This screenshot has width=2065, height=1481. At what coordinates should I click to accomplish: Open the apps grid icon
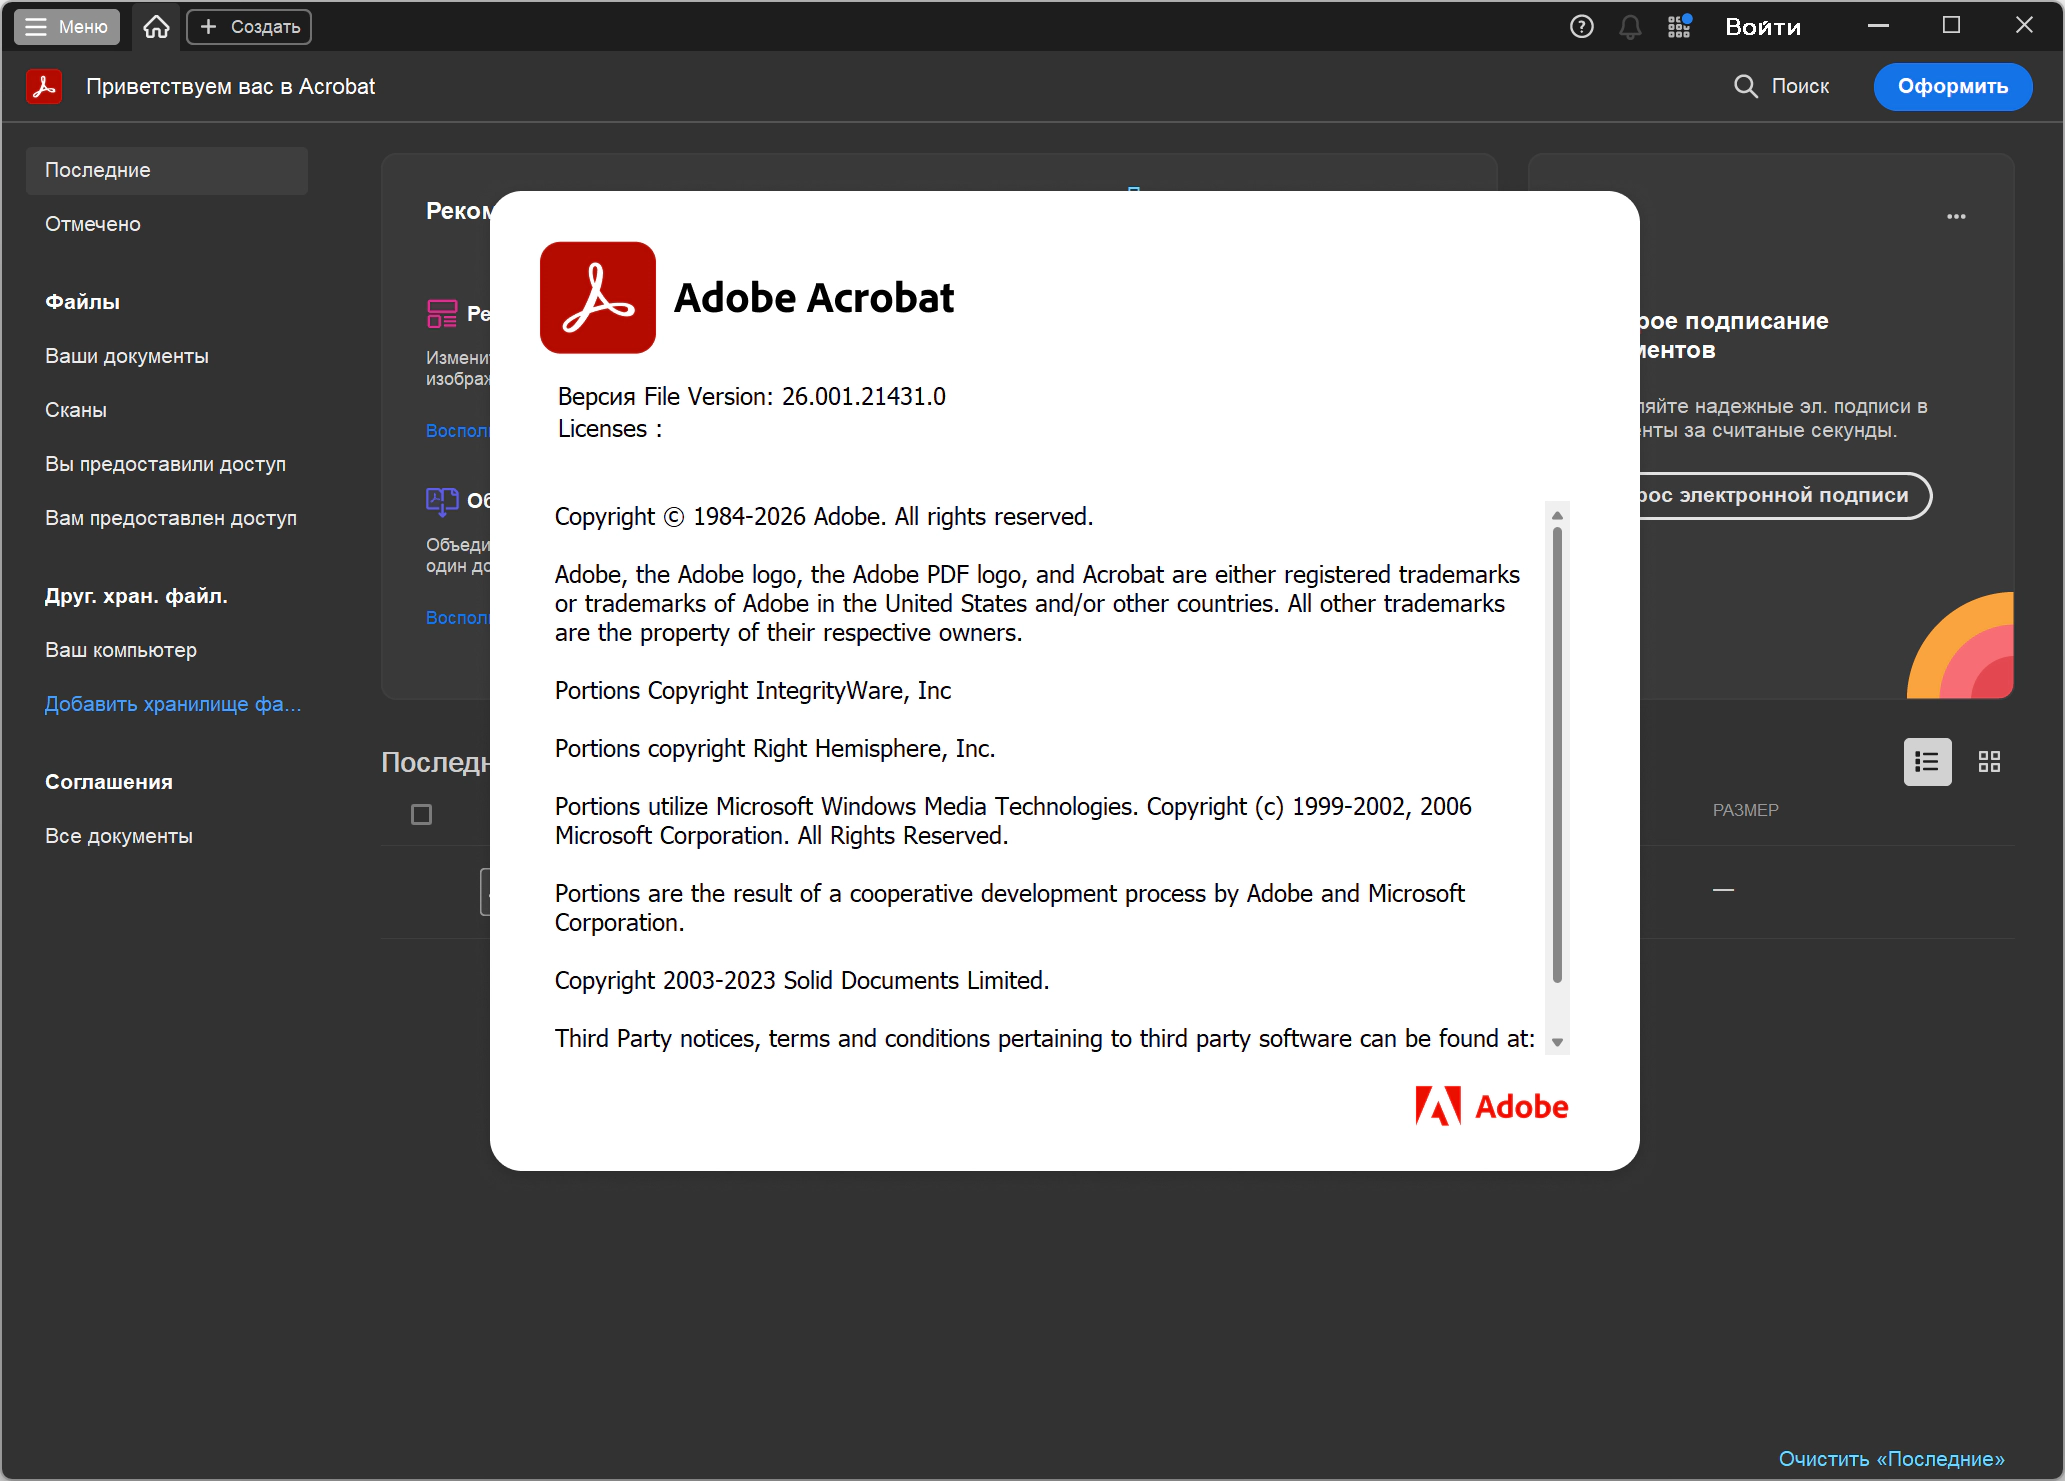point(1679,27)
